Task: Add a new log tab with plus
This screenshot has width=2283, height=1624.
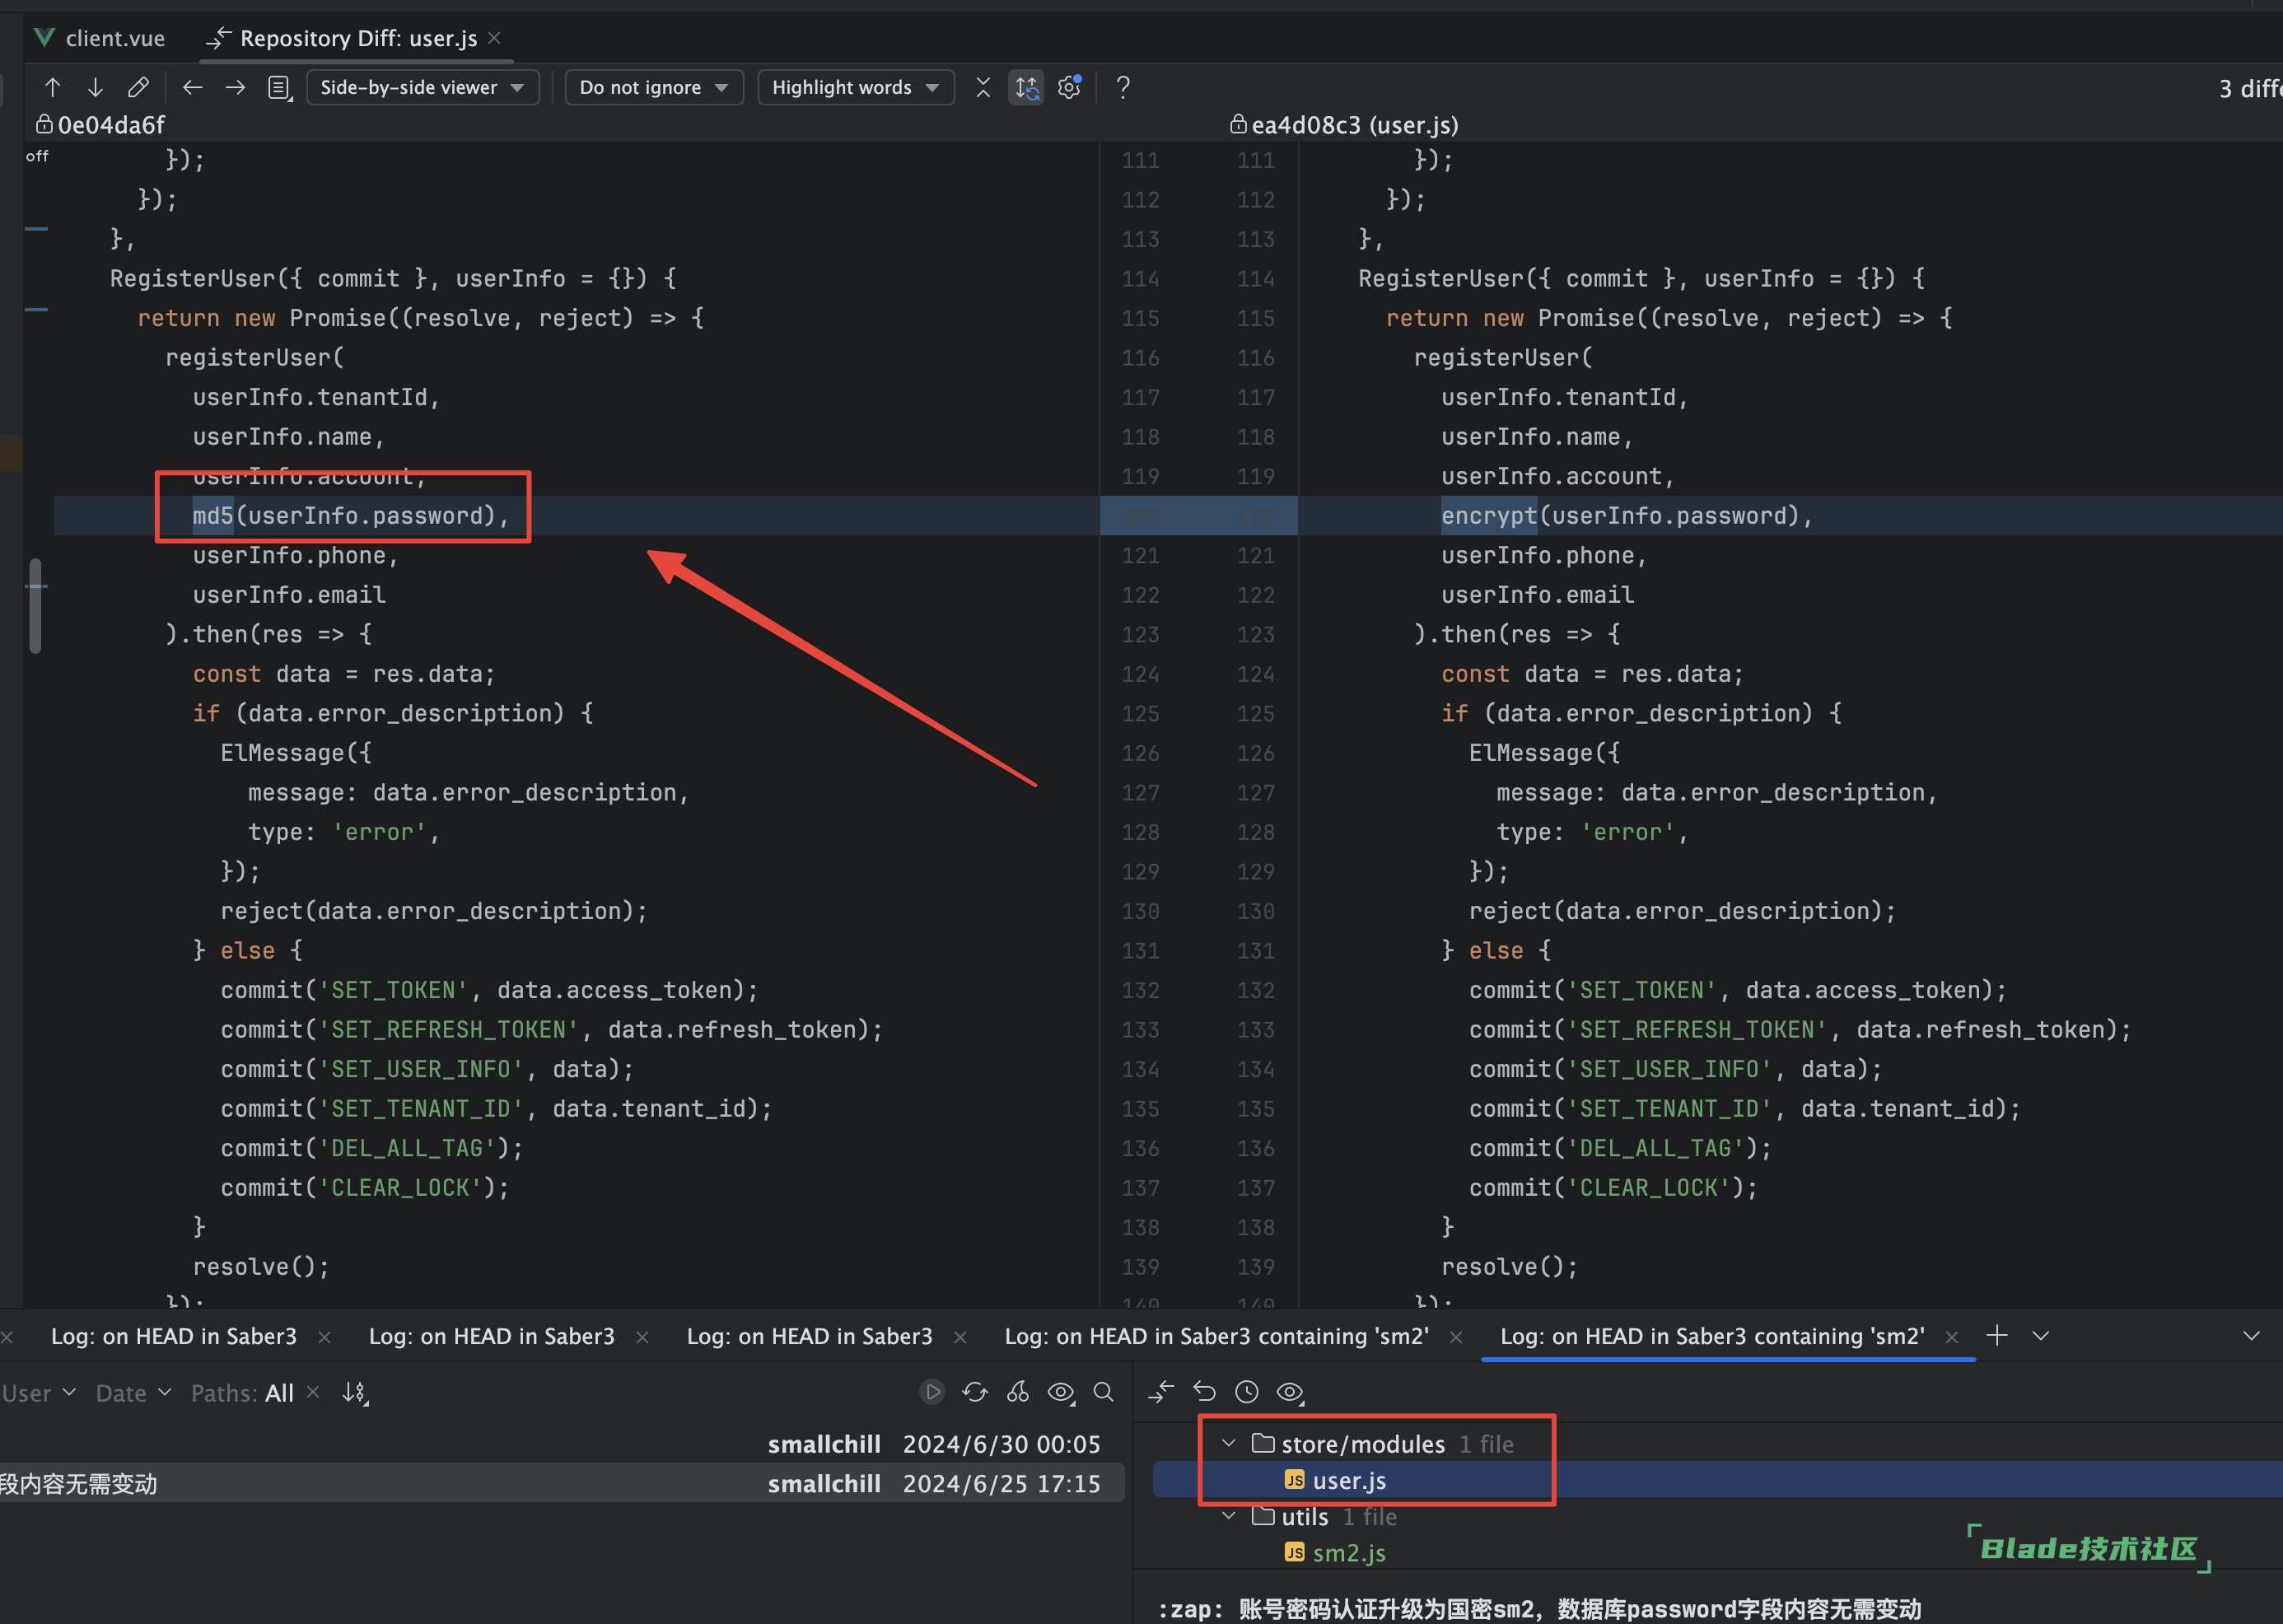Action: coord(1996,1335)
